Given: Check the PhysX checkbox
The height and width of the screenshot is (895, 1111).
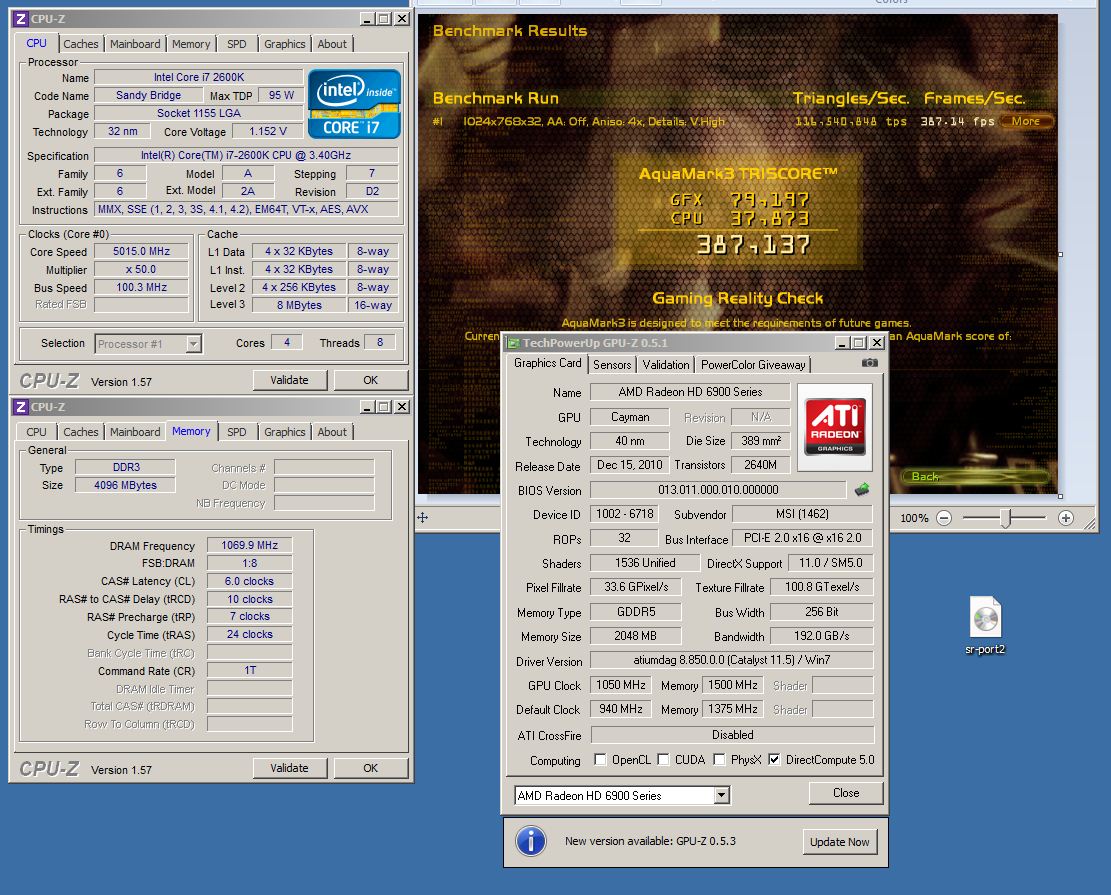Looking at the screenshot, I should point(720,760).
